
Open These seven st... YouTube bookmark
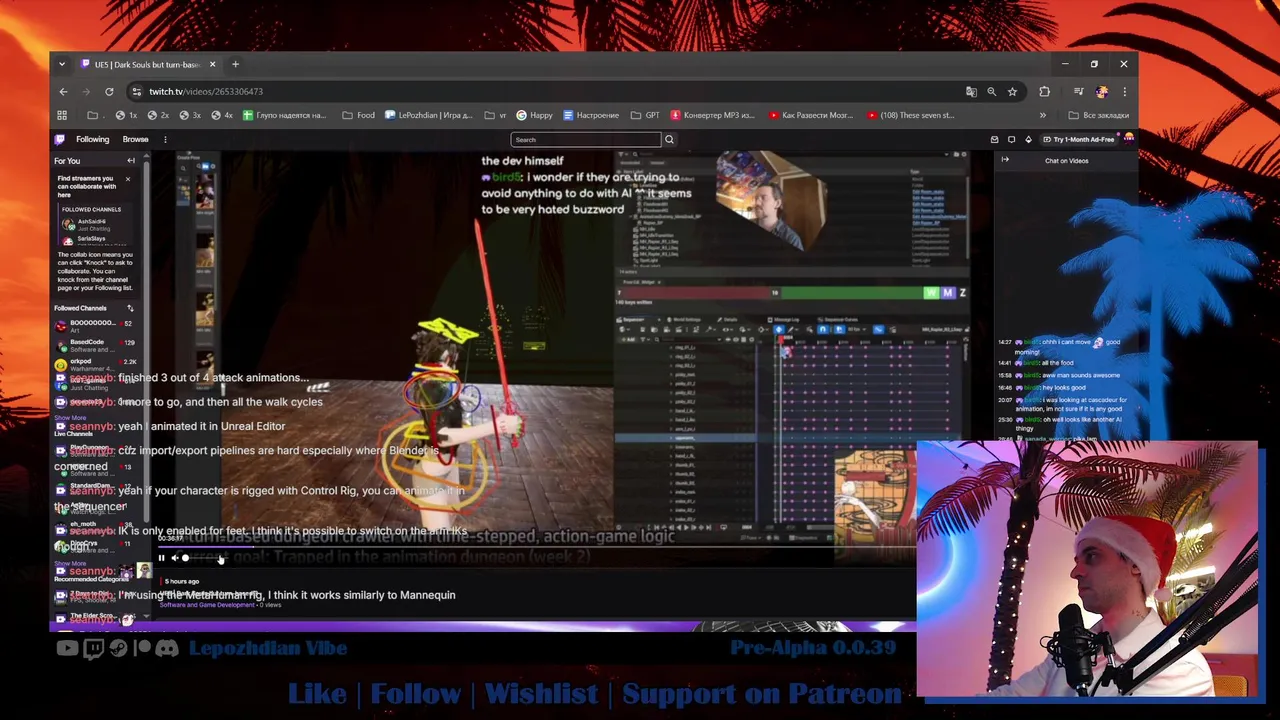coord(911,115)
